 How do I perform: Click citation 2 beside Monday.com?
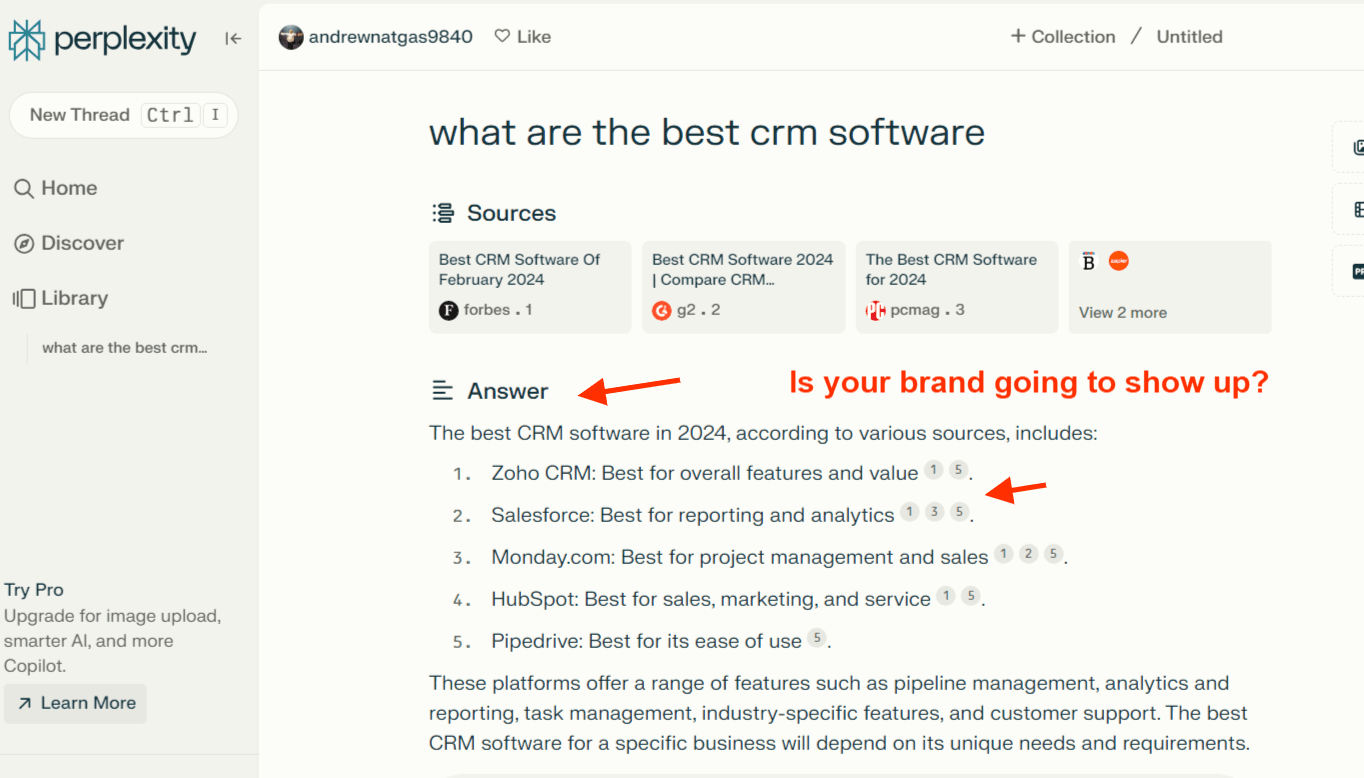(x=1028, y=554)
